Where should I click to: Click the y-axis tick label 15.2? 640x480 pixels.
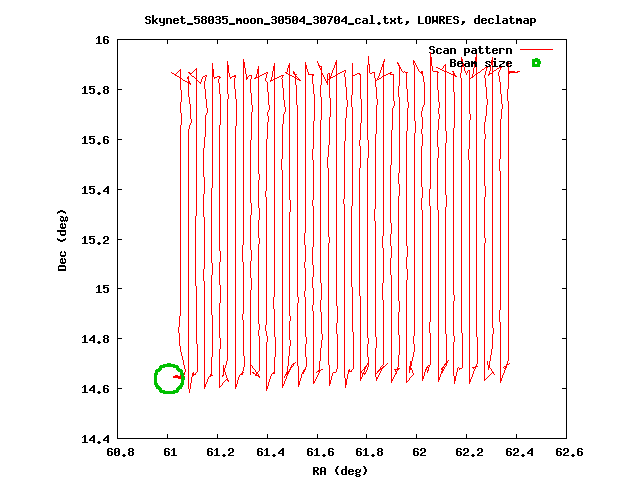[x=96, y=240]
